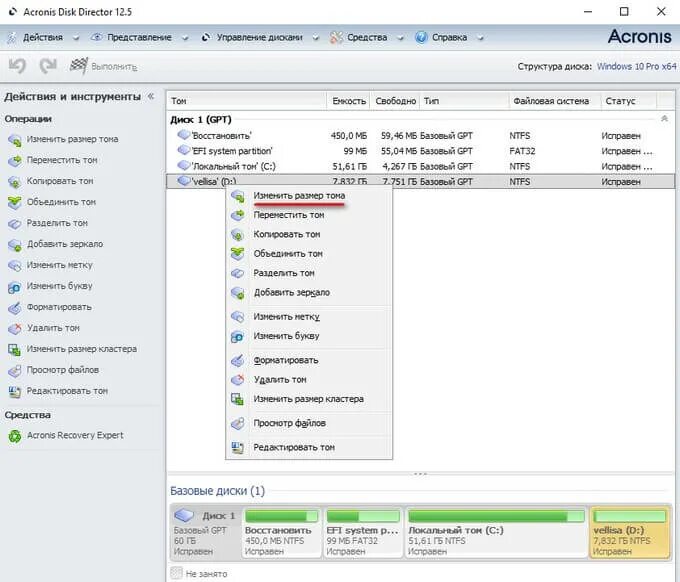Click sidebar icon for Форматировать
The image size is (680, 582).
pyautogui.click(x=15, y=307)
